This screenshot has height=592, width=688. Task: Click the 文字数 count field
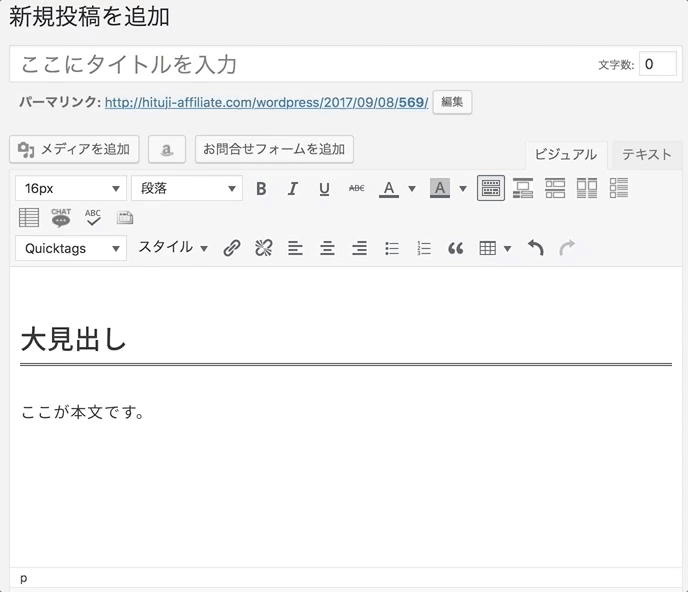[x=657, y=64]
